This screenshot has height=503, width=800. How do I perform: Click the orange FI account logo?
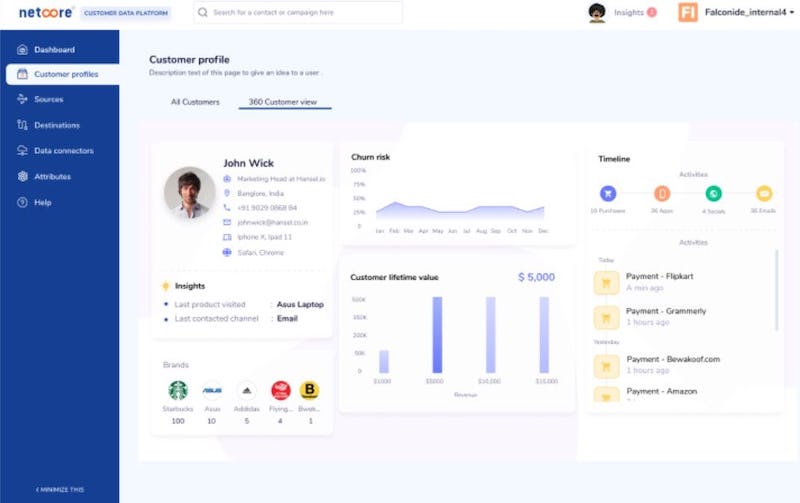[688, 13]
